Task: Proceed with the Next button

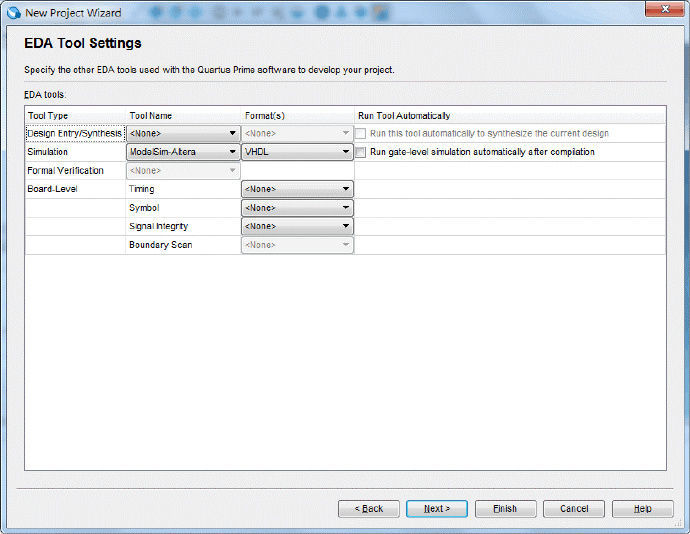Action: click(x=437, y=509)
